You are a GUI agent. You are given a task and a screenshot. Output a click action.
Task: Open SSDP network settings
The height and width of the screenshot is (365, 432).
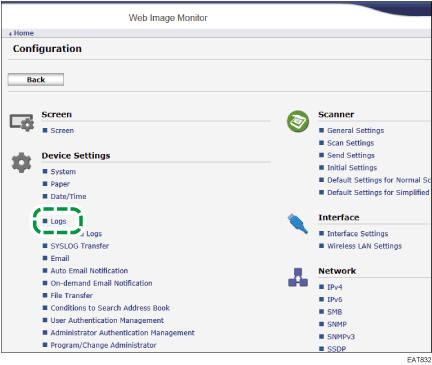click(x=336, y=349)
